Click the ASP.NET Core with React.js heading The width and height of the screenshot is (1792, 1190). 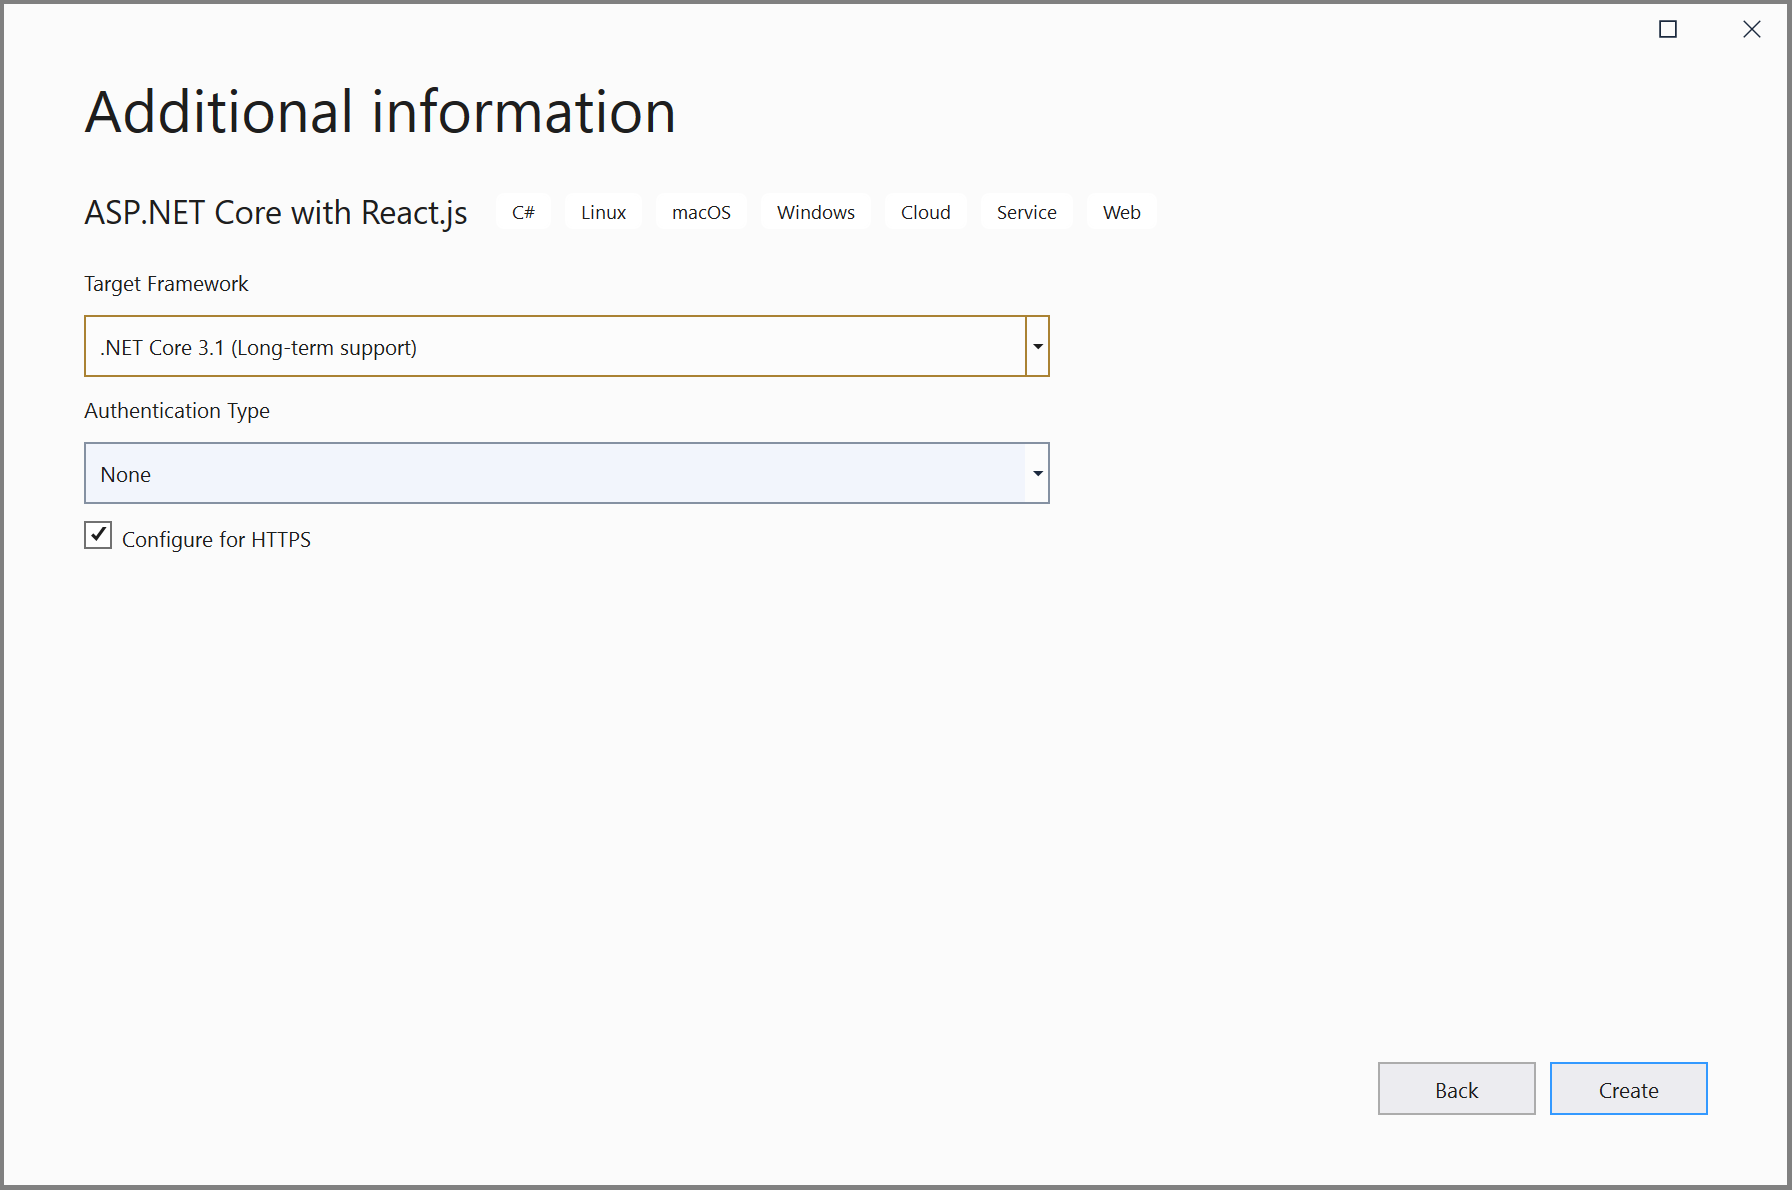[276, 212]
